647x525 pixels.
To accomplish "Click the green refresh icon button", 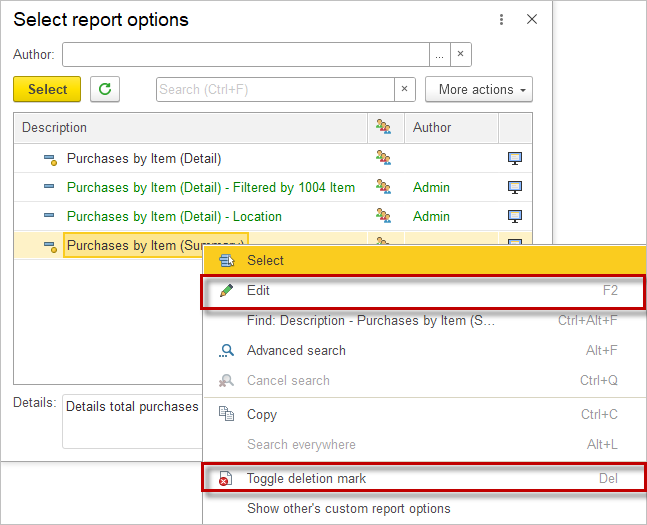I will coord(105,89).
